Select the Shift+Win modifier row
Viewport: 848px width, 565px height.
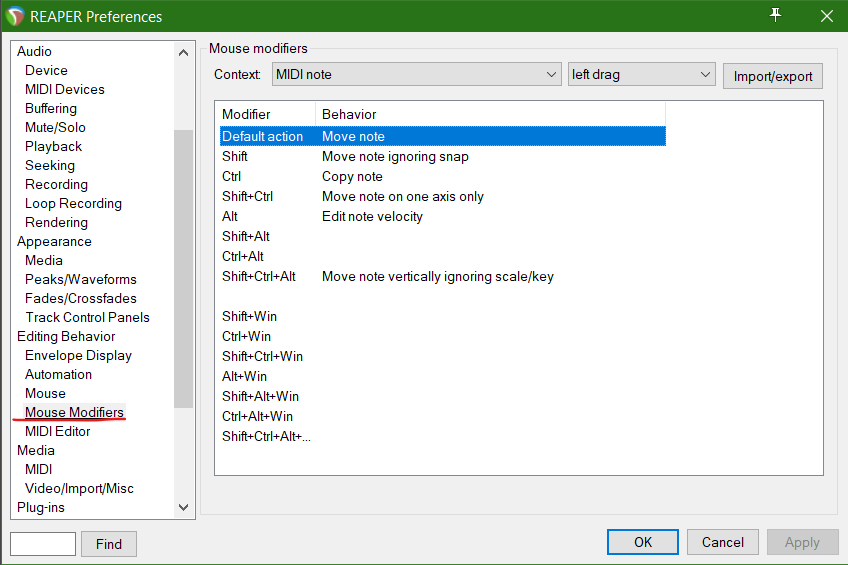(x=442, y=316)
